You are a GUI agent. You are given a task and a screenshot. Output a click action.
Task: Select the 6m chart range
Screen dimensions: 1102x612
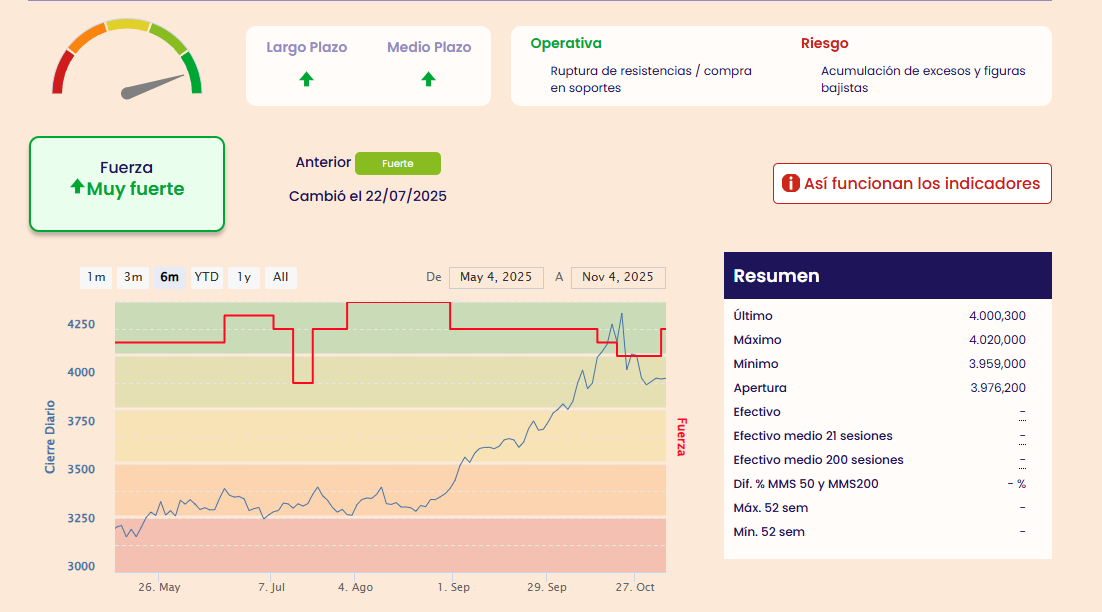coord(170,277)
